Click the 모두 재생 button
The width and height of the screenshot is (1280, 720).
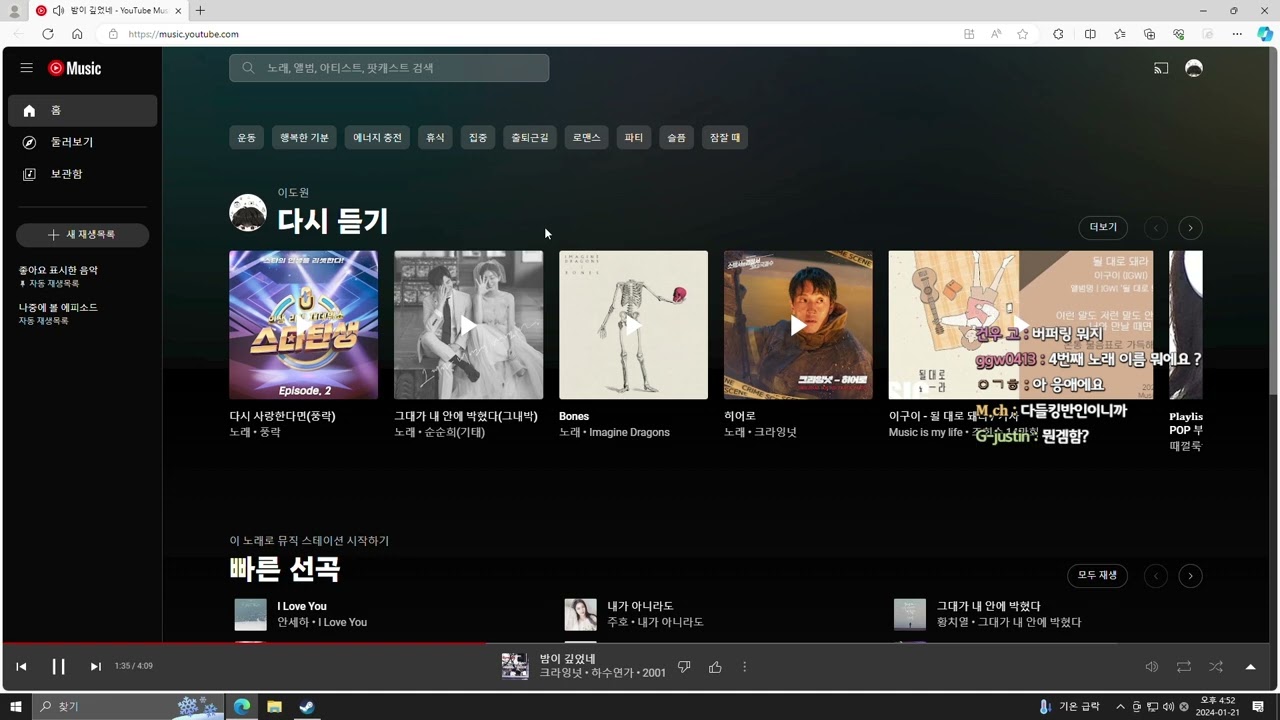tap(1097, 576)
